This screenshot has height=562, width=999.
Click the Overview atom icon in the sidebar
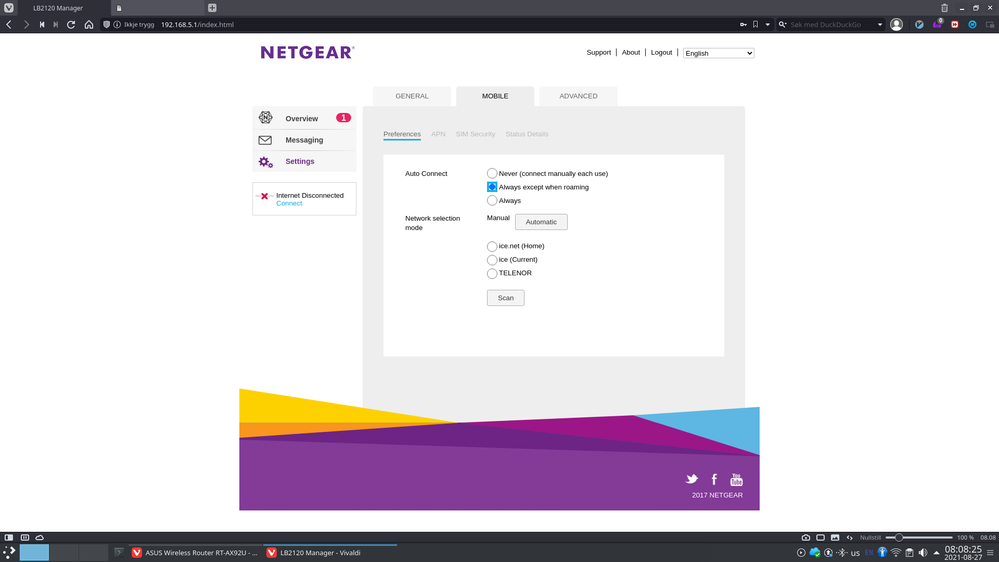[x=265, y=118]
